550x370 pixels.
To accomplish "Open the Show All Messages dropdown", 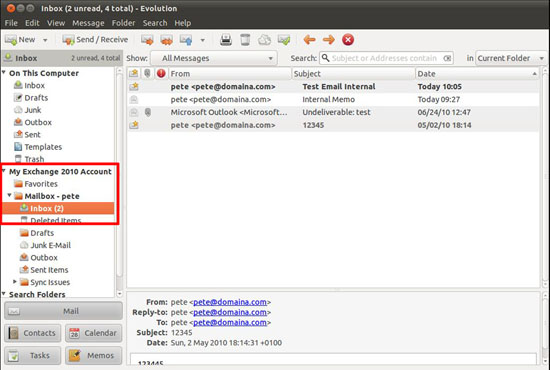I will click(x=214, y=58).
